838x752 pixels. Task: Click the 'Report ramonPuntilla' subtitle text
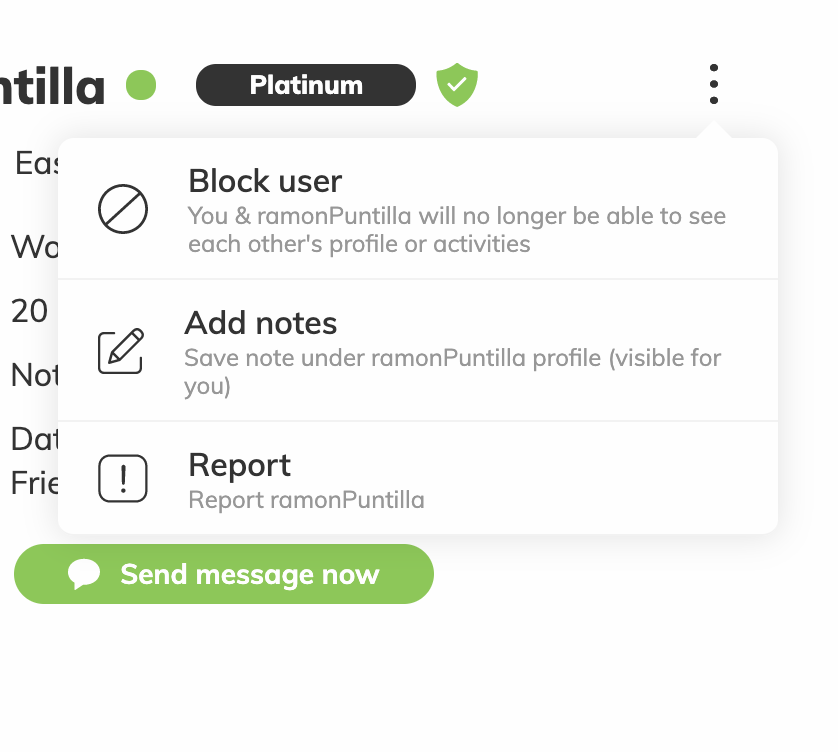(x=306, y=500)
